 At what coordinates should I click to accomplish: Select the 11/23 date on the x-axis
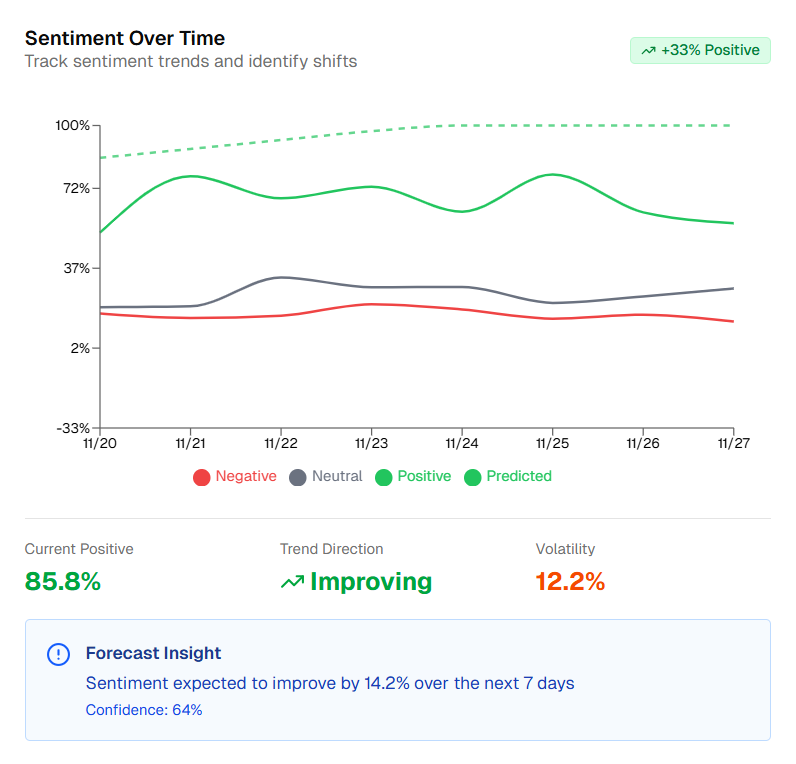(371, 441)
